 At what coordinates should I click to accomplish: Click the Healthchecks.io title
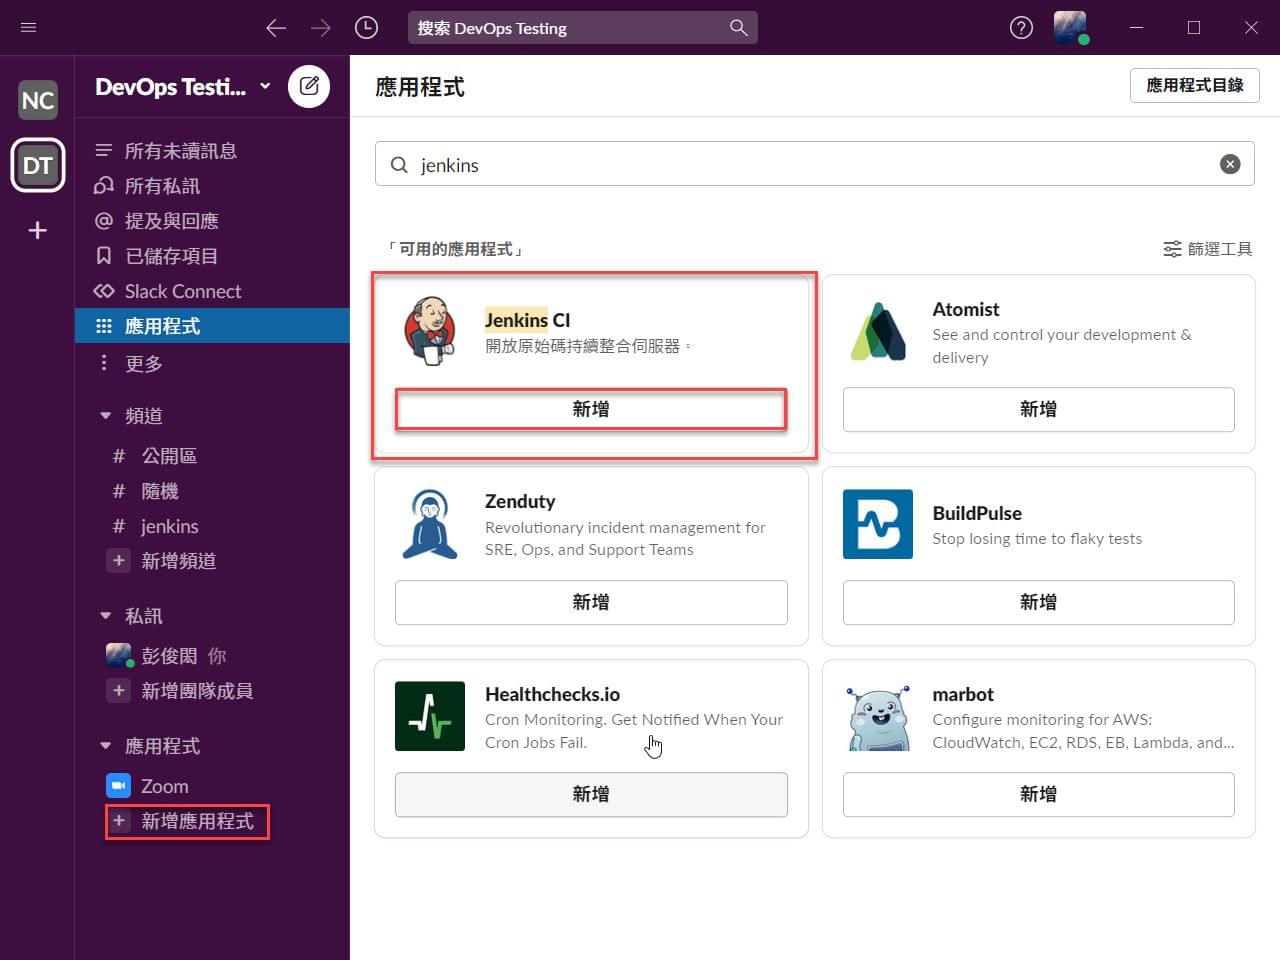tap(552, 694)
